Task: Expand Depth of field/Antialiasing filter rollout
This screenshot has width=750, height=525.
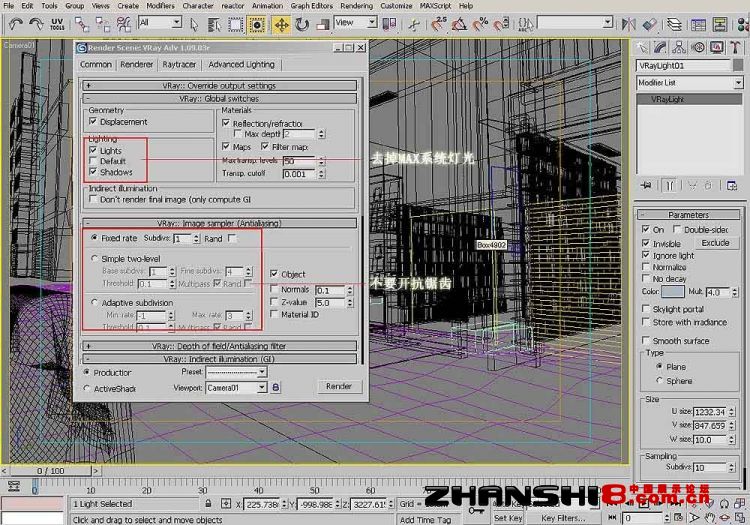Action: [x=220, y=346]
